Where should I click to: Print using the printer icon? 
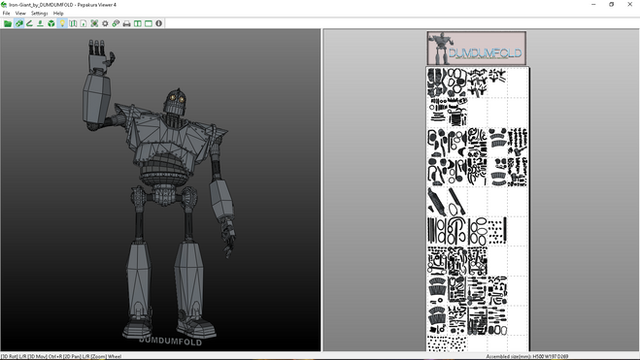[127, 24]
